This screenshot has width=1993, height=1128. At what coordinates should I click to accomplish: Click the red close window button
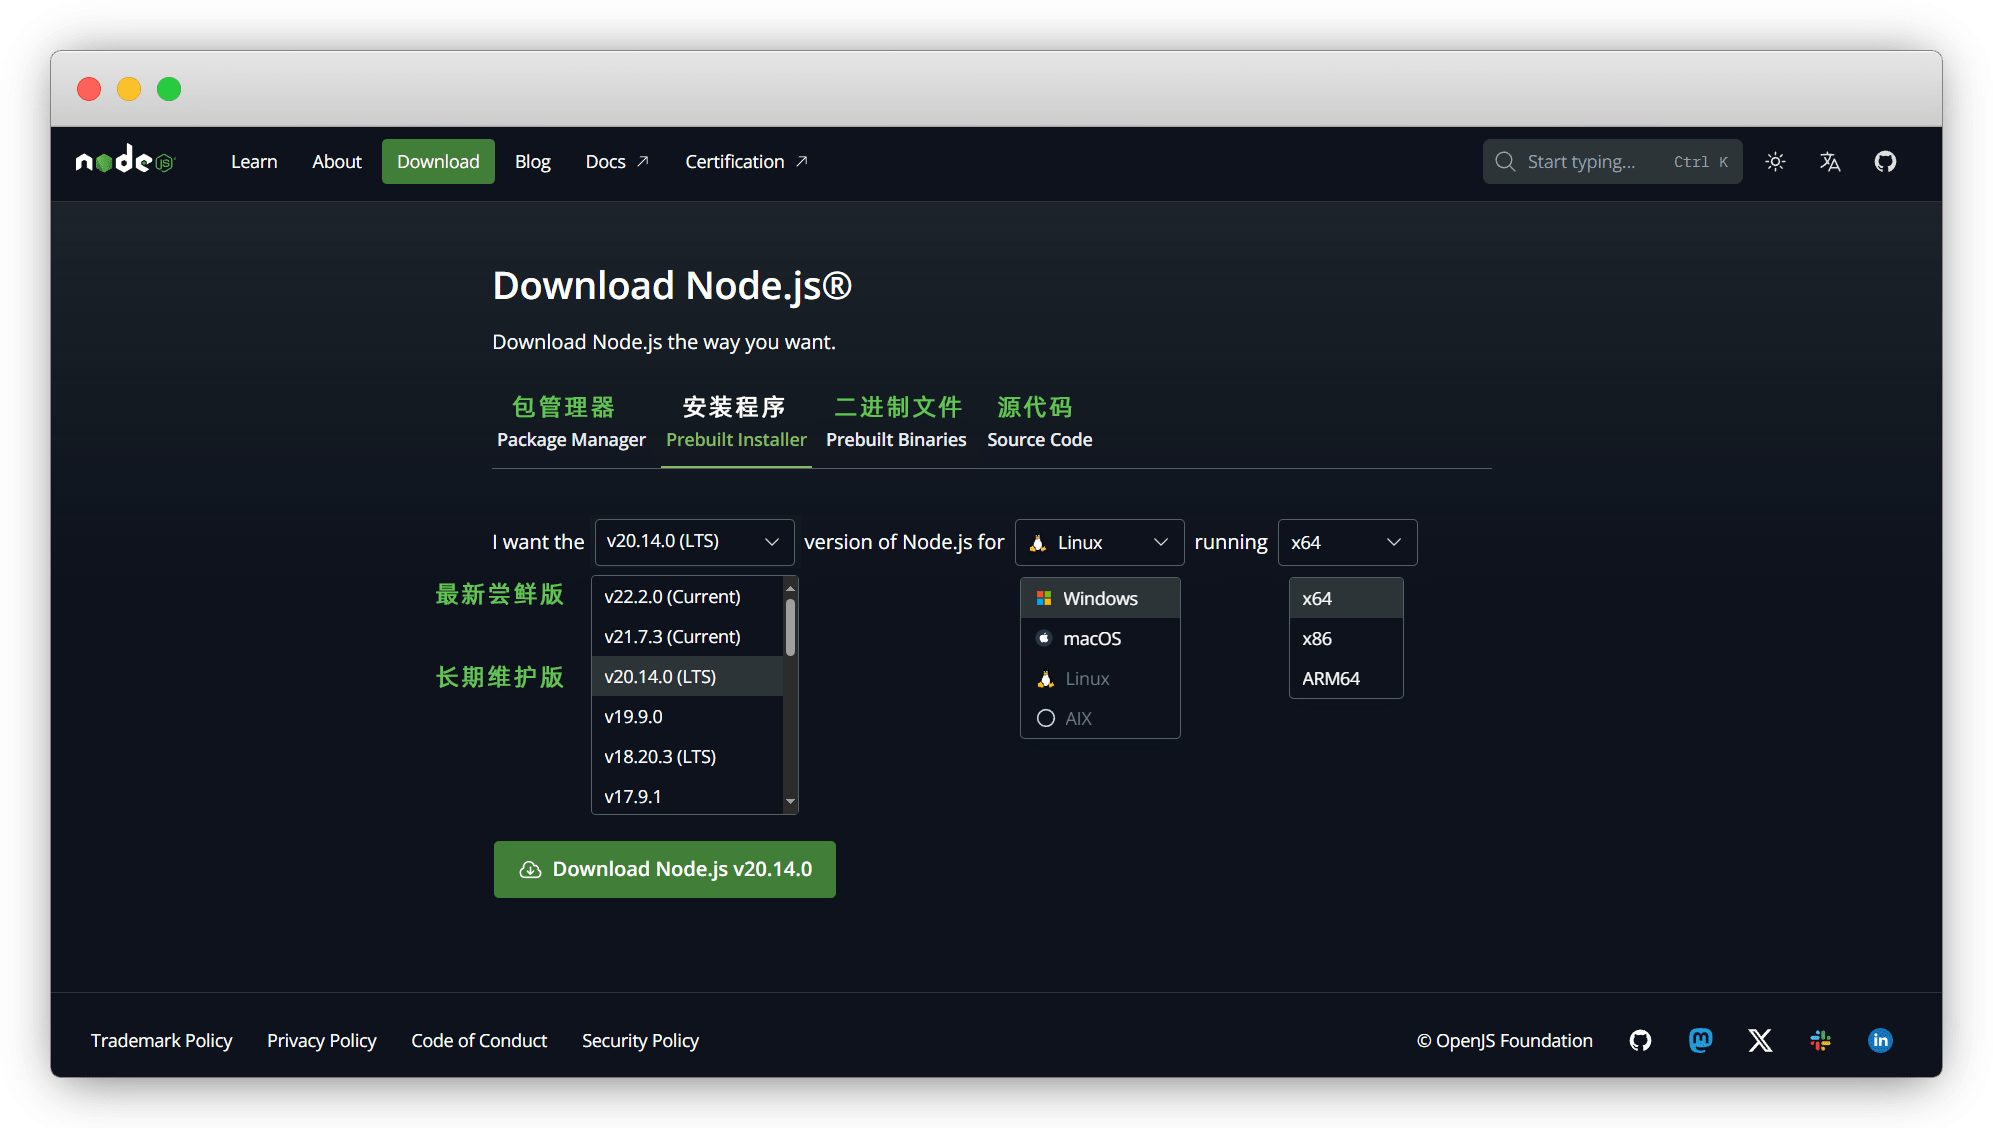pyautogui.click(x=89, y=89)
